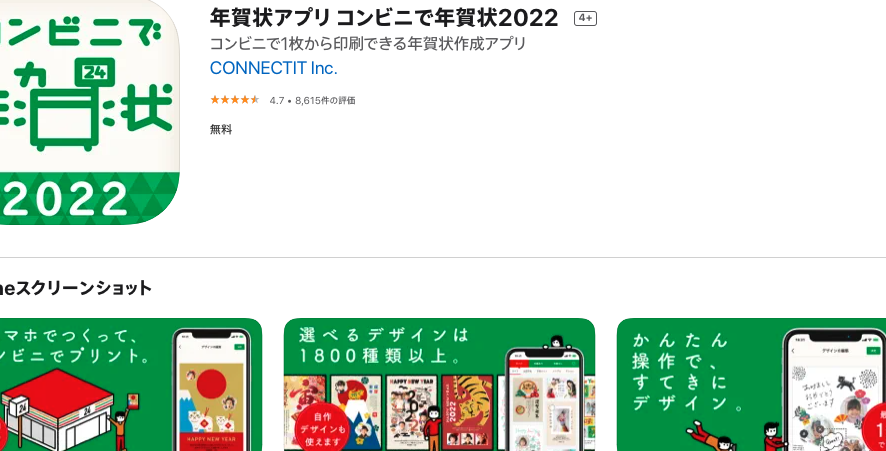Image resolution: width=886 pixels, height=451 pixels.
Task: Open the CONNECTIT Inc. developer link
Action: click(273, 68)
